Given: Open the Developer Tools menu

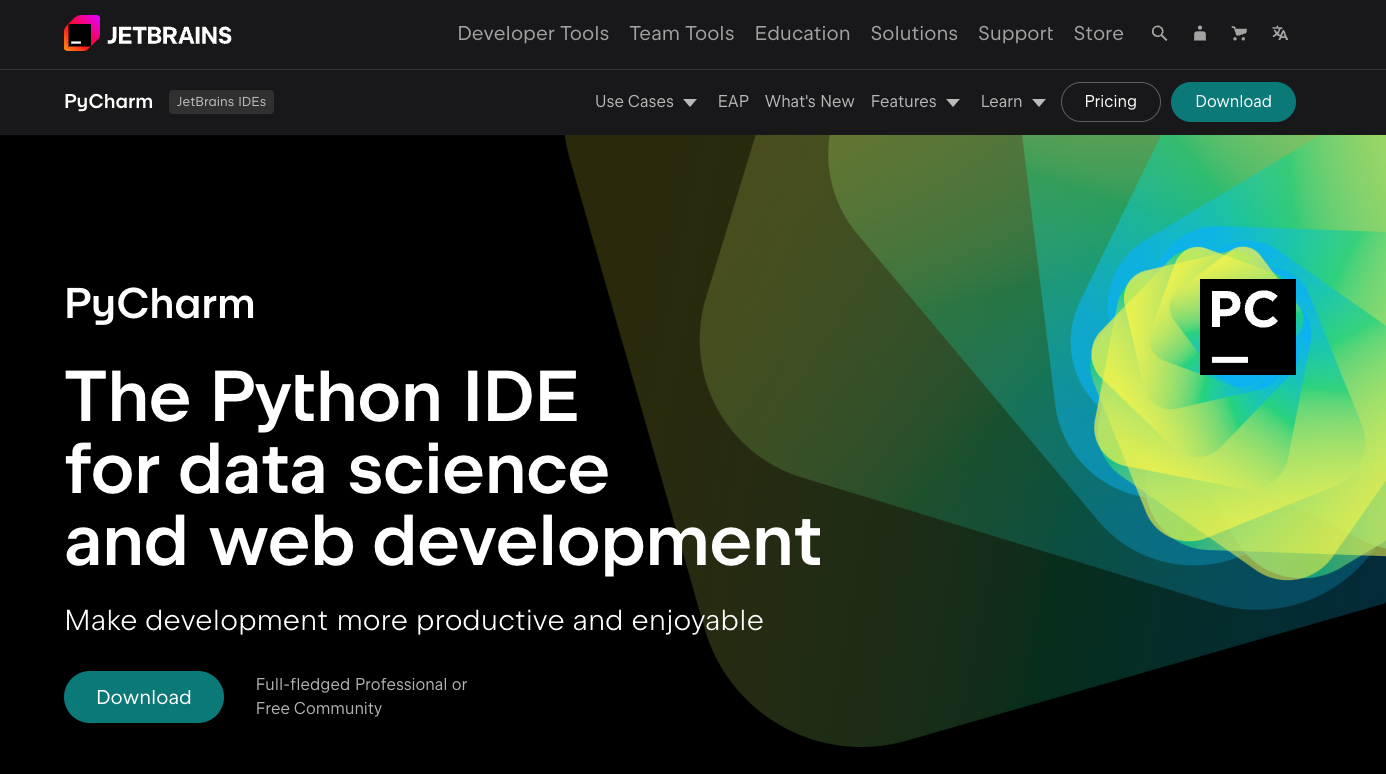Looking at the screenshot, I should (533, 33).
